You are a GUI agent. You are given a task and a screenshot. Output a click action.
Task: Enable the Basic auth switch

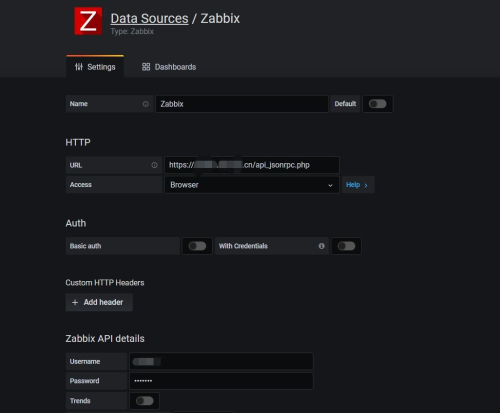coord(197,246)
